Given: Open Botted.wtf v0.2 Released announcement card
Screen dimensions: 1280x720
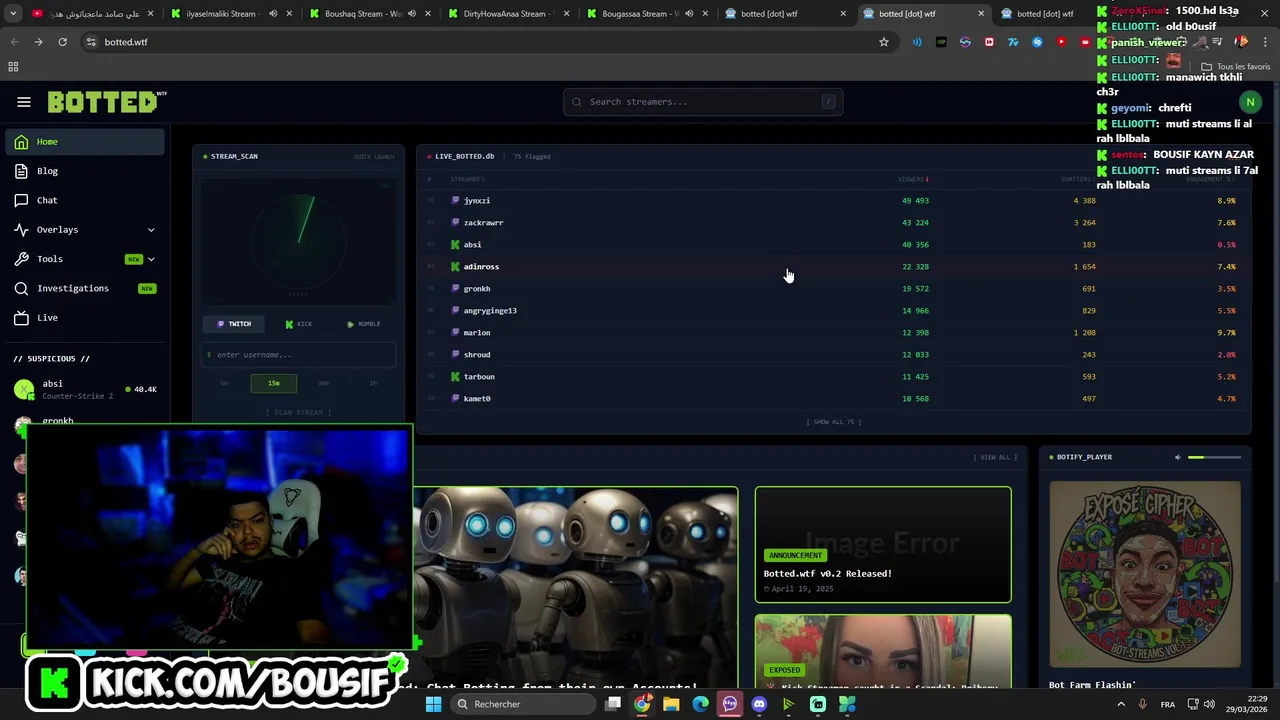Looking at the screenshot, I should click(x=883, y=545).
